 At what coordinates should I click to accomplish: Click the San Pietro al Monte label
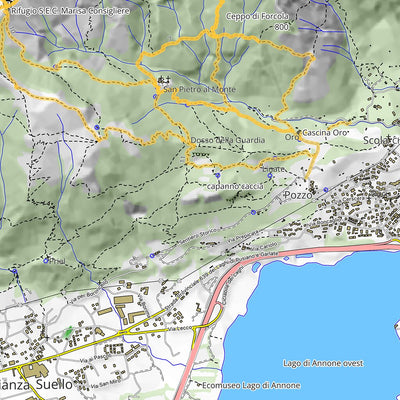click(x=200, y=89)
